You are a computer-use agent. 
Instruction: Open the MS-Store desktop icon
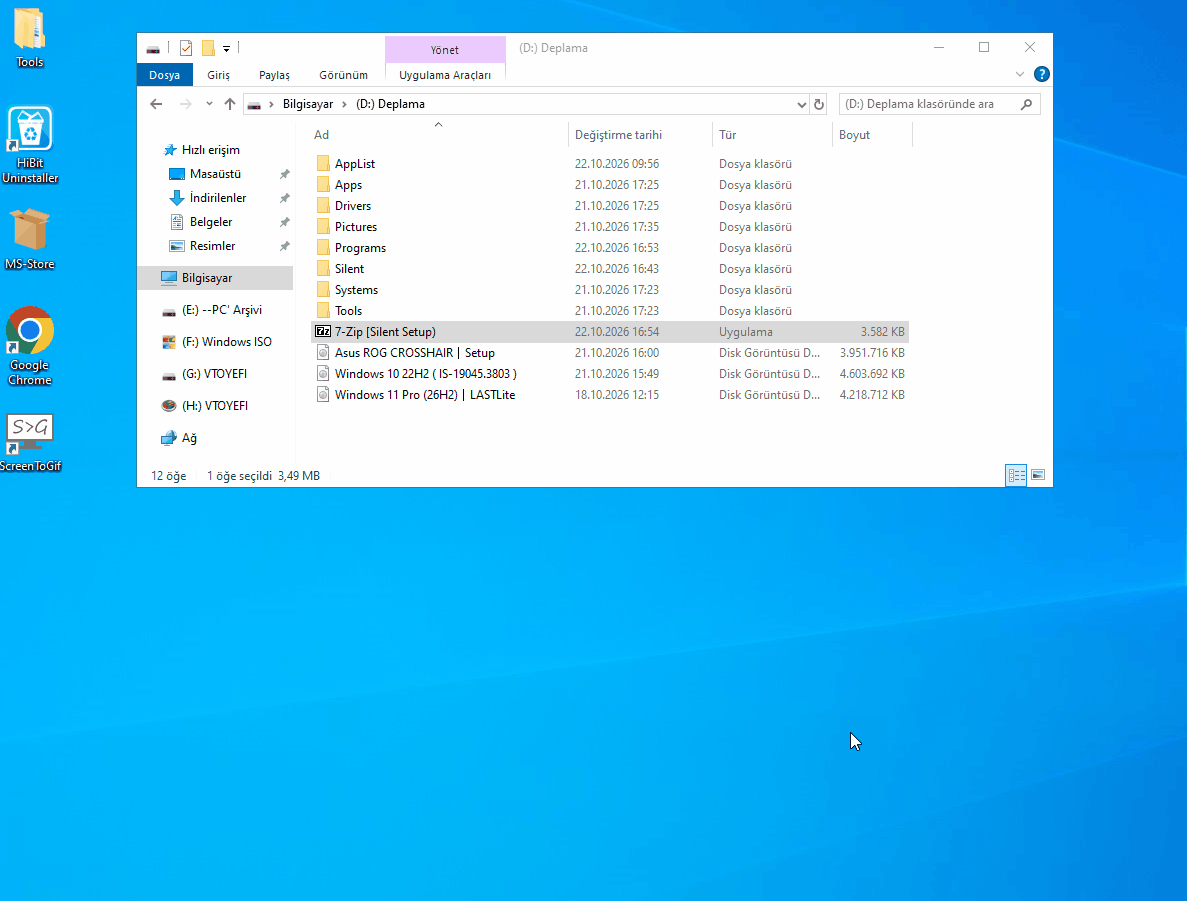pos(30,240)
